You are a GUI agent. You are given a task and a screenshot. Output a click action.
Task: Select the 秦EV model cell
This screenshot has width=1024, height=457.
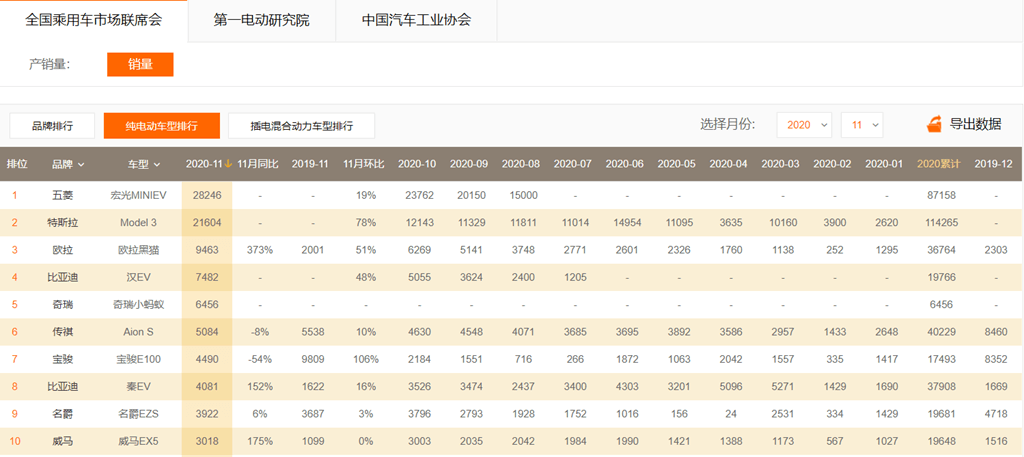pos(138,387)
